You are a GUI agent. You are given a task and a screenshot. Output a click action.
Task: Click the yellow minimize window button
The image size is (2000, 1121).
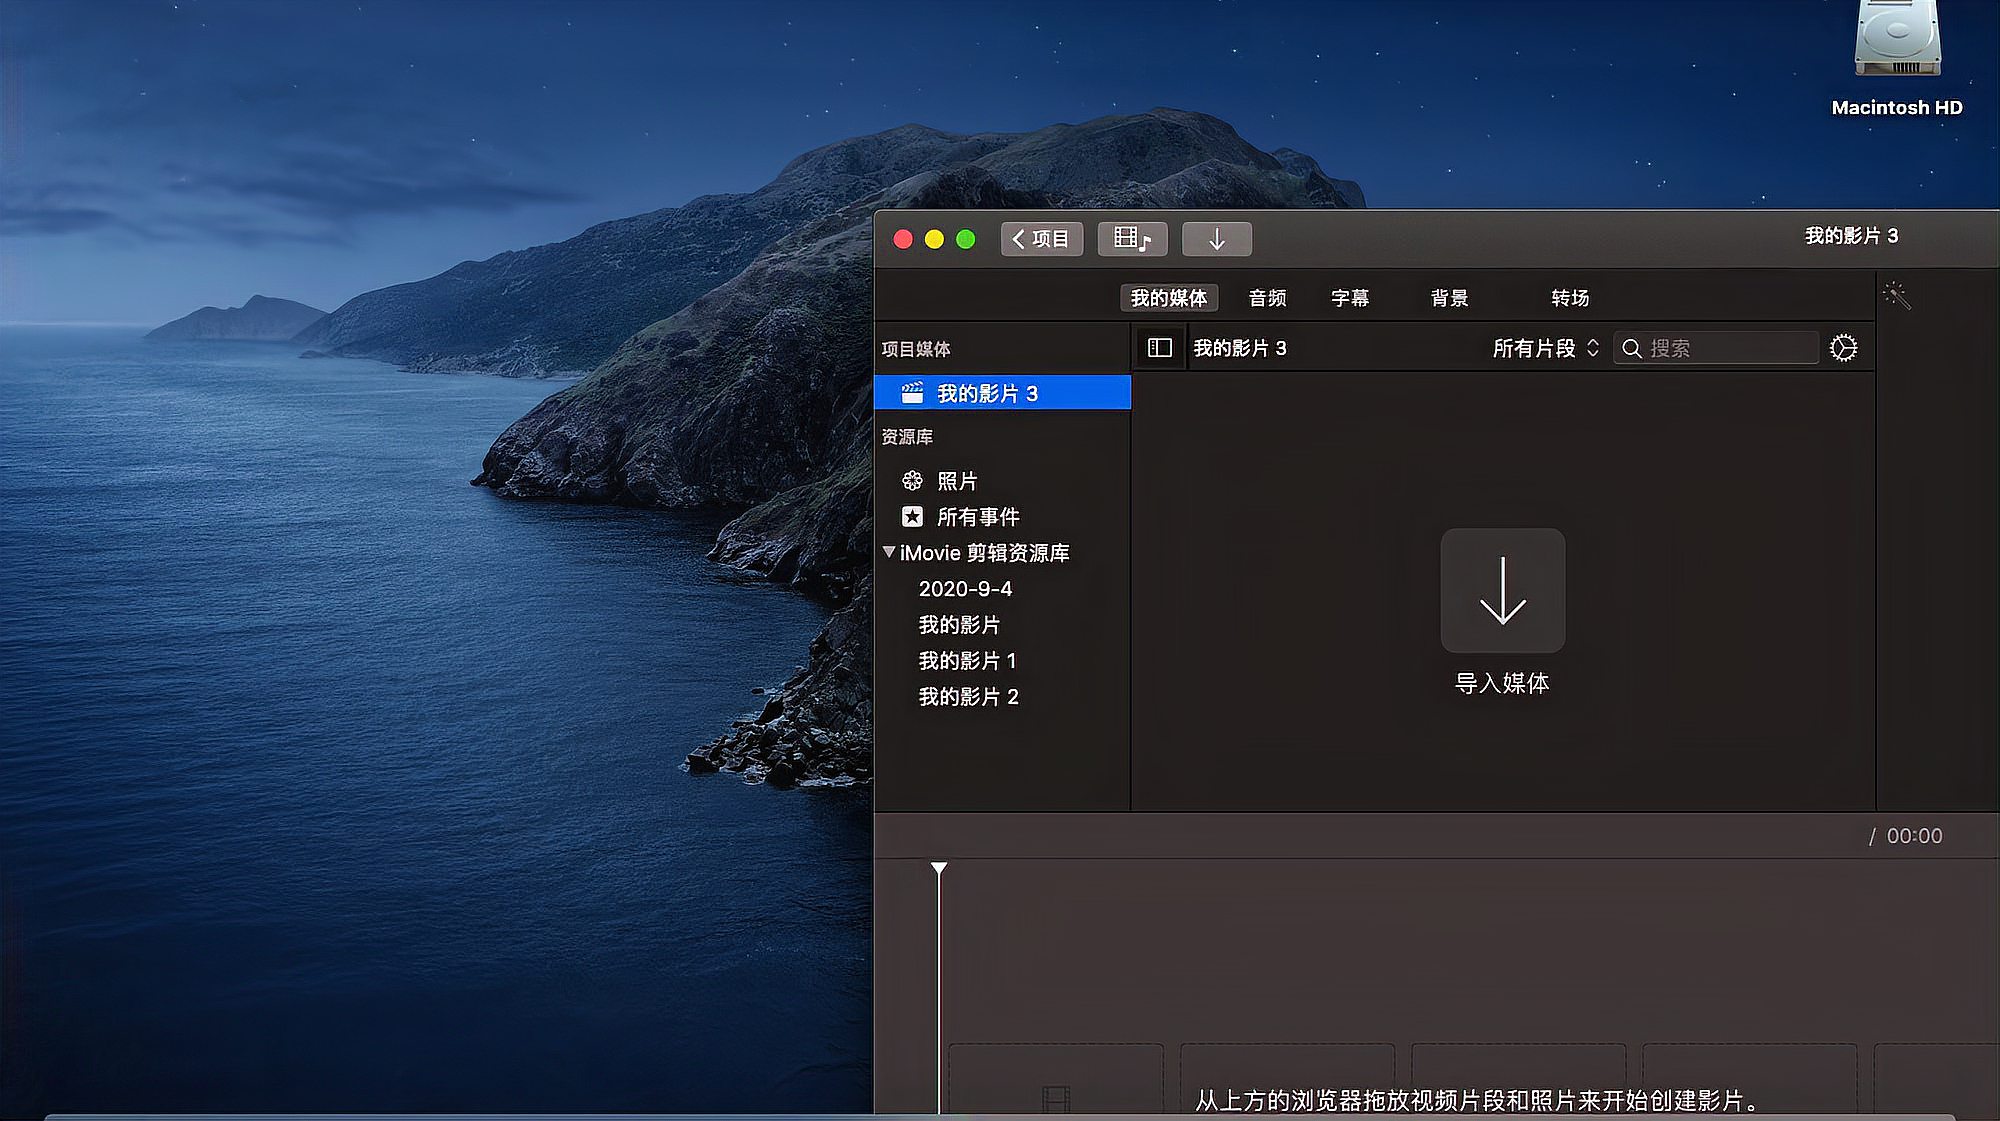934,239
